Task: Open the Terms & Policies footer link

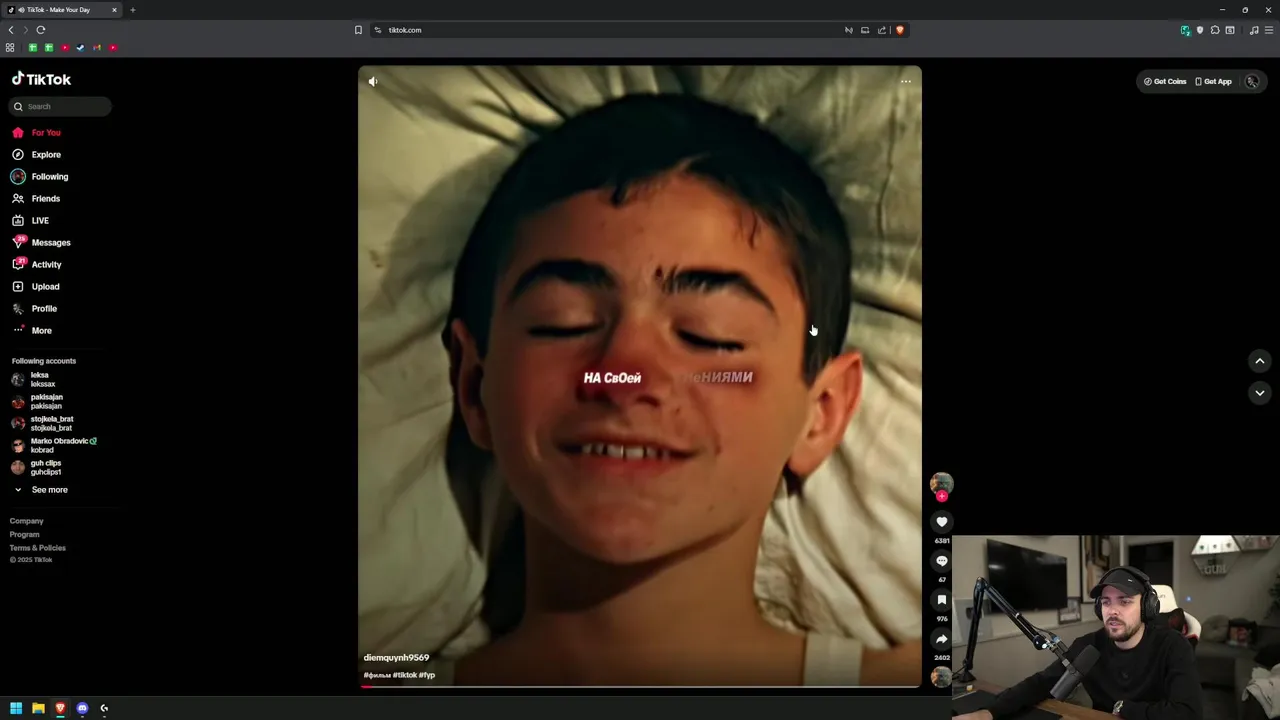Action: click(x=38, y=548)
